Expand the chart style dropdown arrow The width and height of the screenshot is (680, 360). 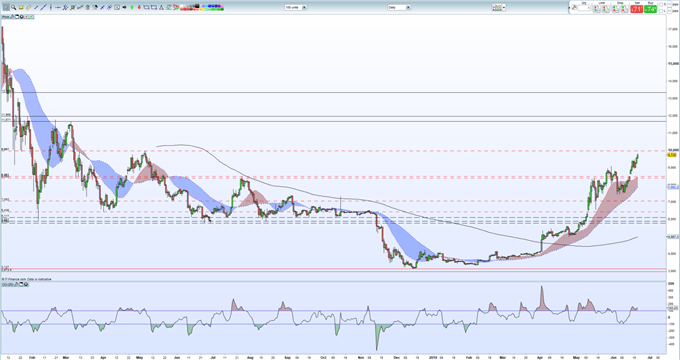click(x=503, y=7)
